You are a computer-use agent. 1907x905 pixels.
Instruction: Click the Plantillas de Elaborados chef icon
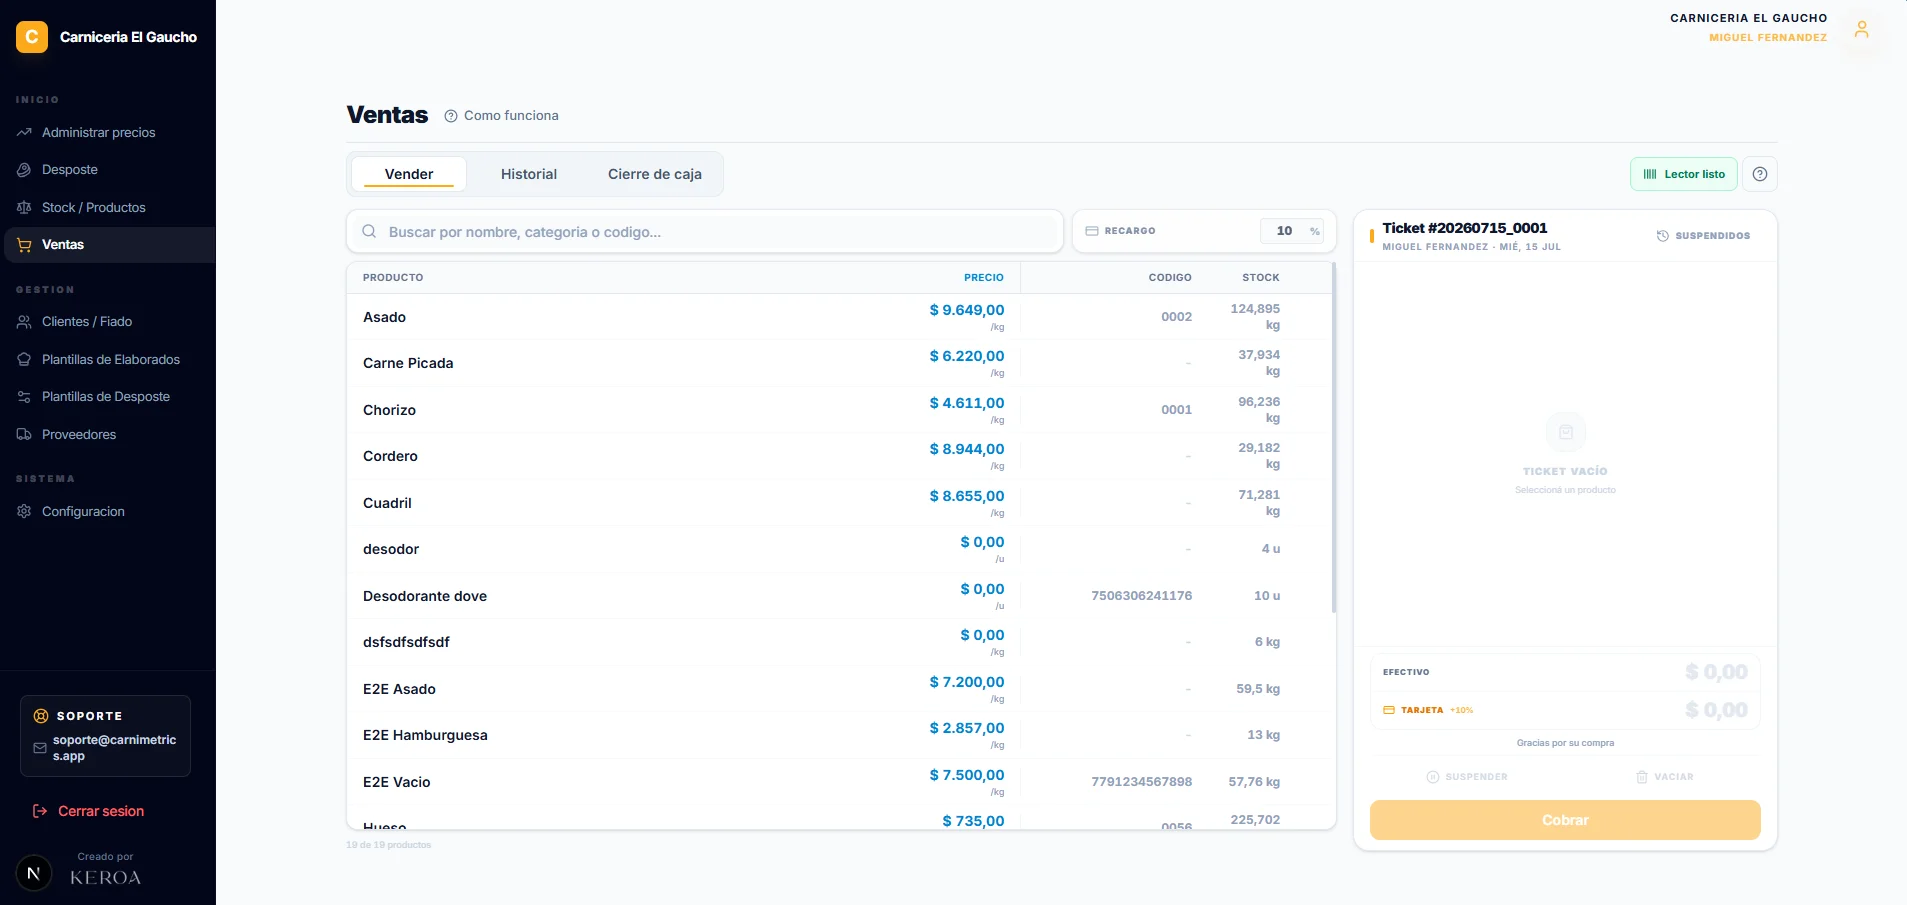24,359
